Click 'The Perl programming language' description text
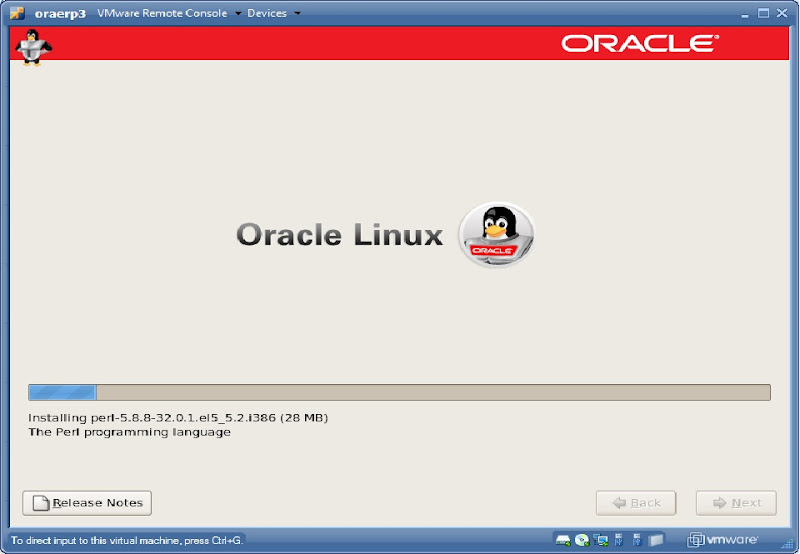 pos(130,432)
